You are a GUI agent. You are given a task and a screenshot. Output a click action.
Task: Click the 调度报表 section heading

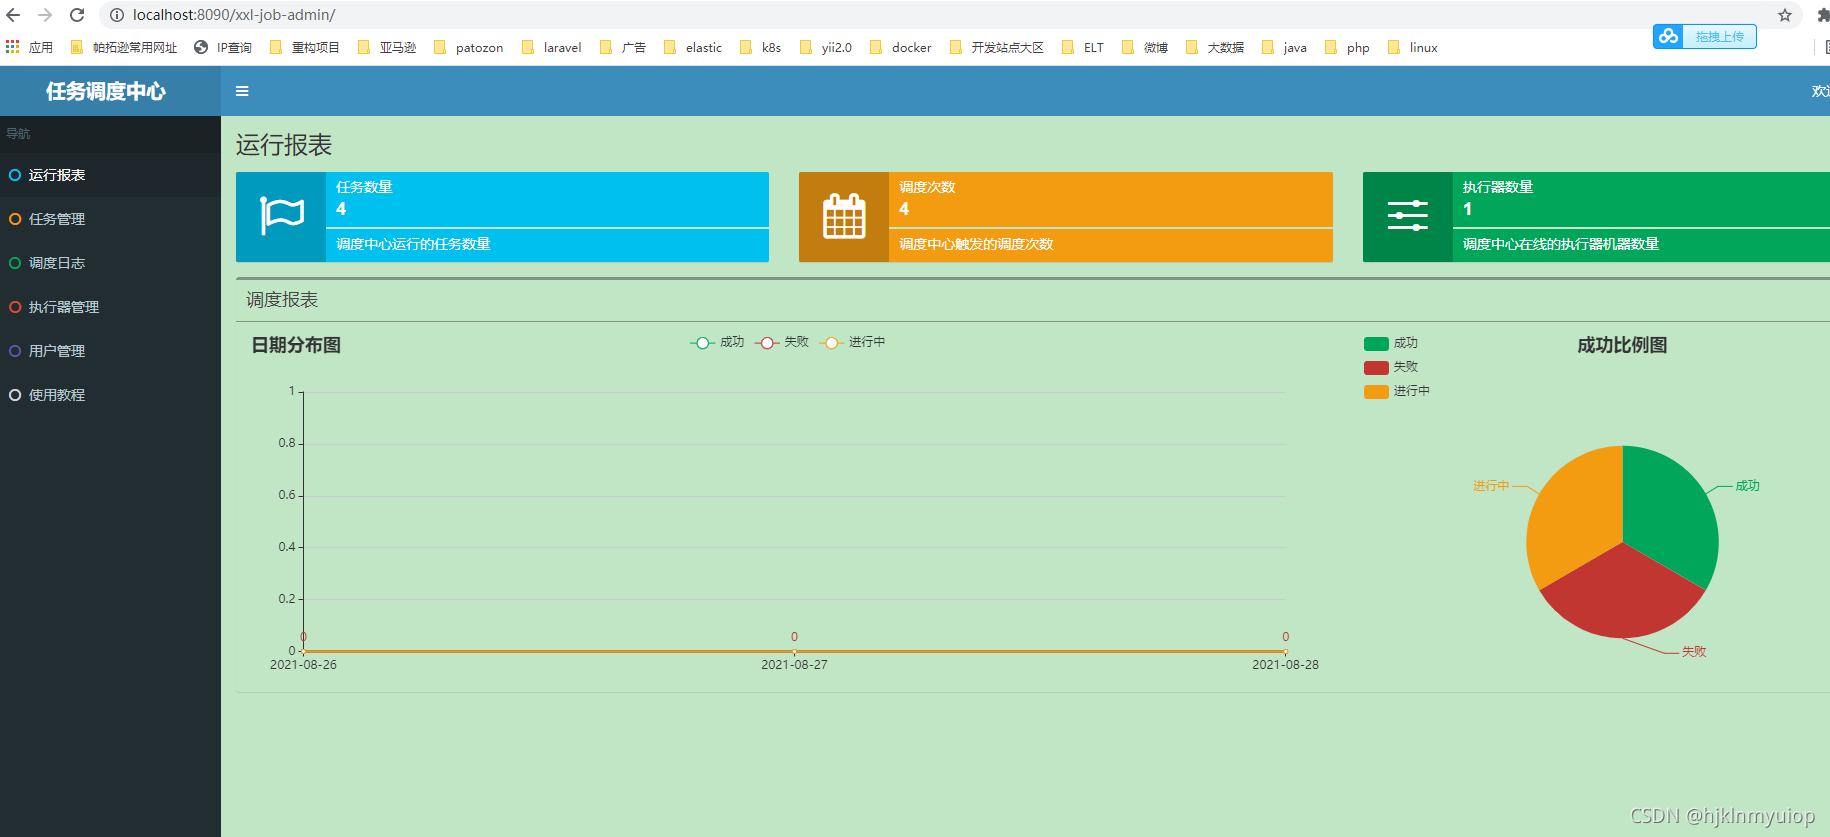click(x=282, y=300)
